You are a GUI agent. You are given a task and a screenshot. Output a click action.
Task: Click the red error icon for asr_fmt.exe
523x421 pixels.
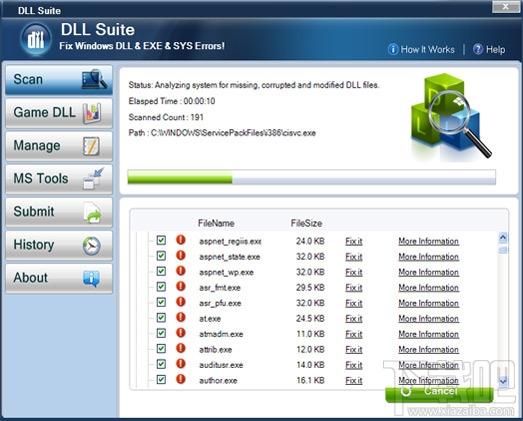181,286
